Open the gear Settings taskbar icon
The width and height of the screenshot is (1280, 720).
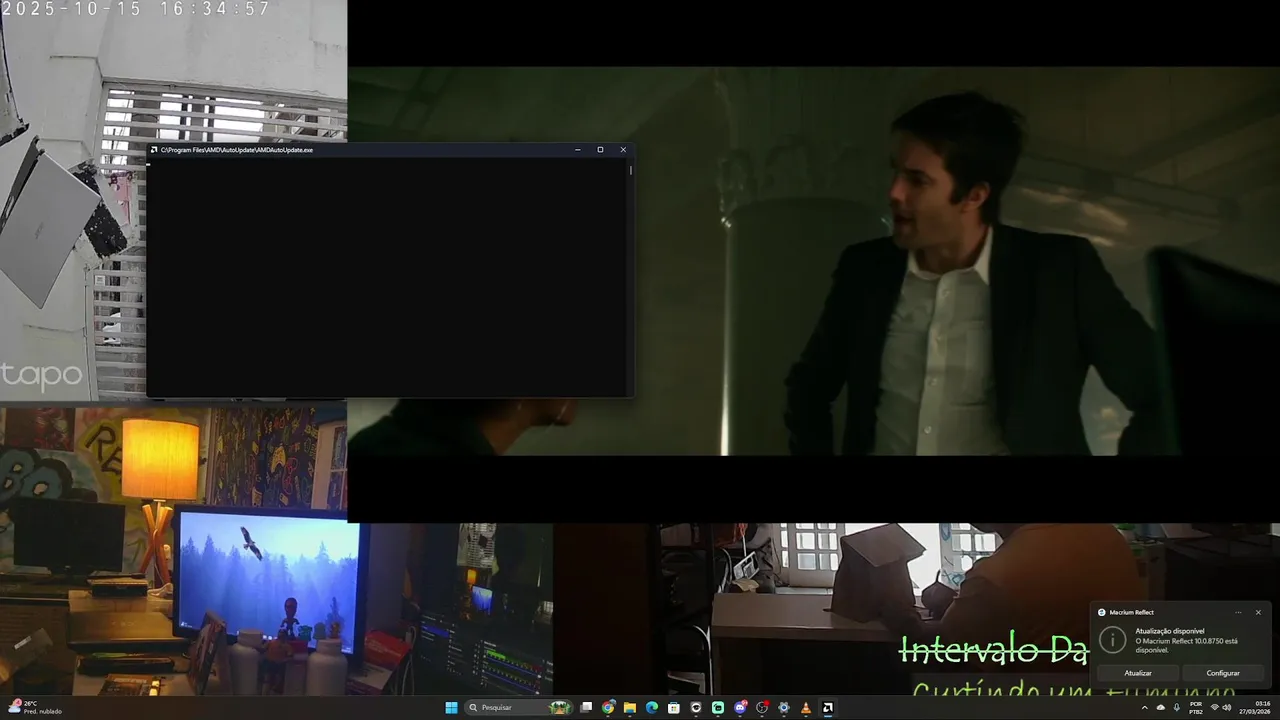784,708
